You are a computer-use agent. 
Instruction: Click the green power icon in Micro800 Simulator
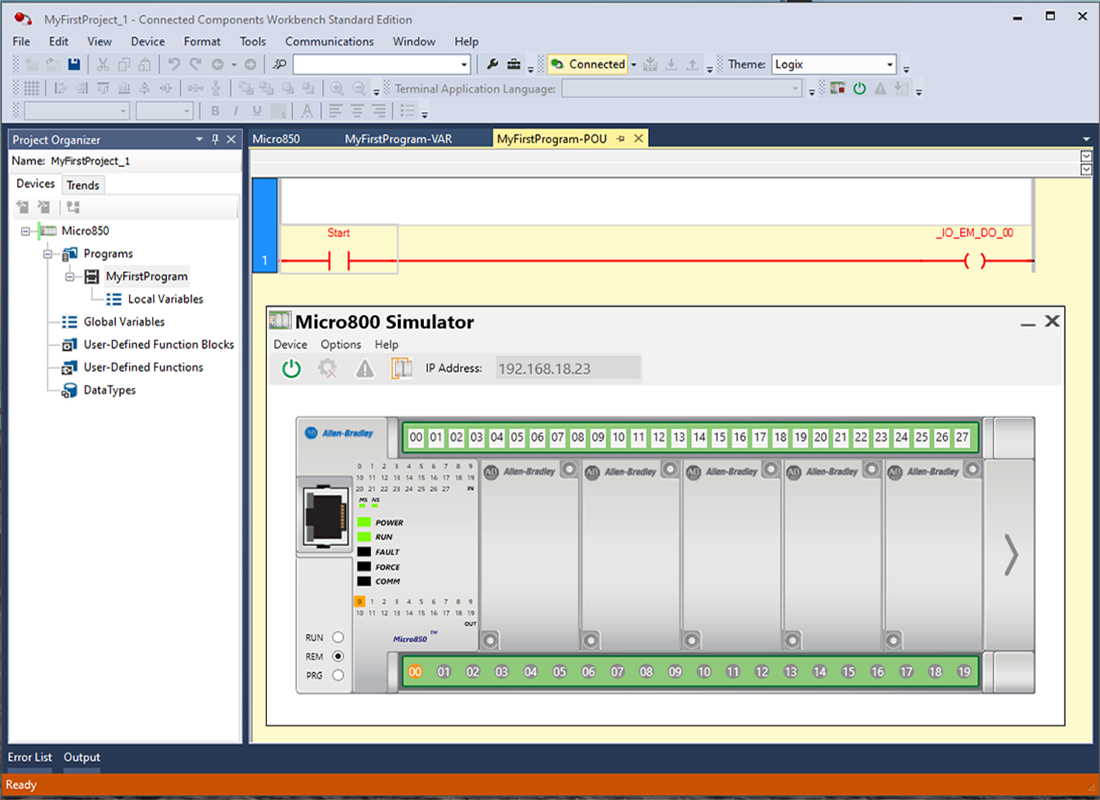point(291,368)
